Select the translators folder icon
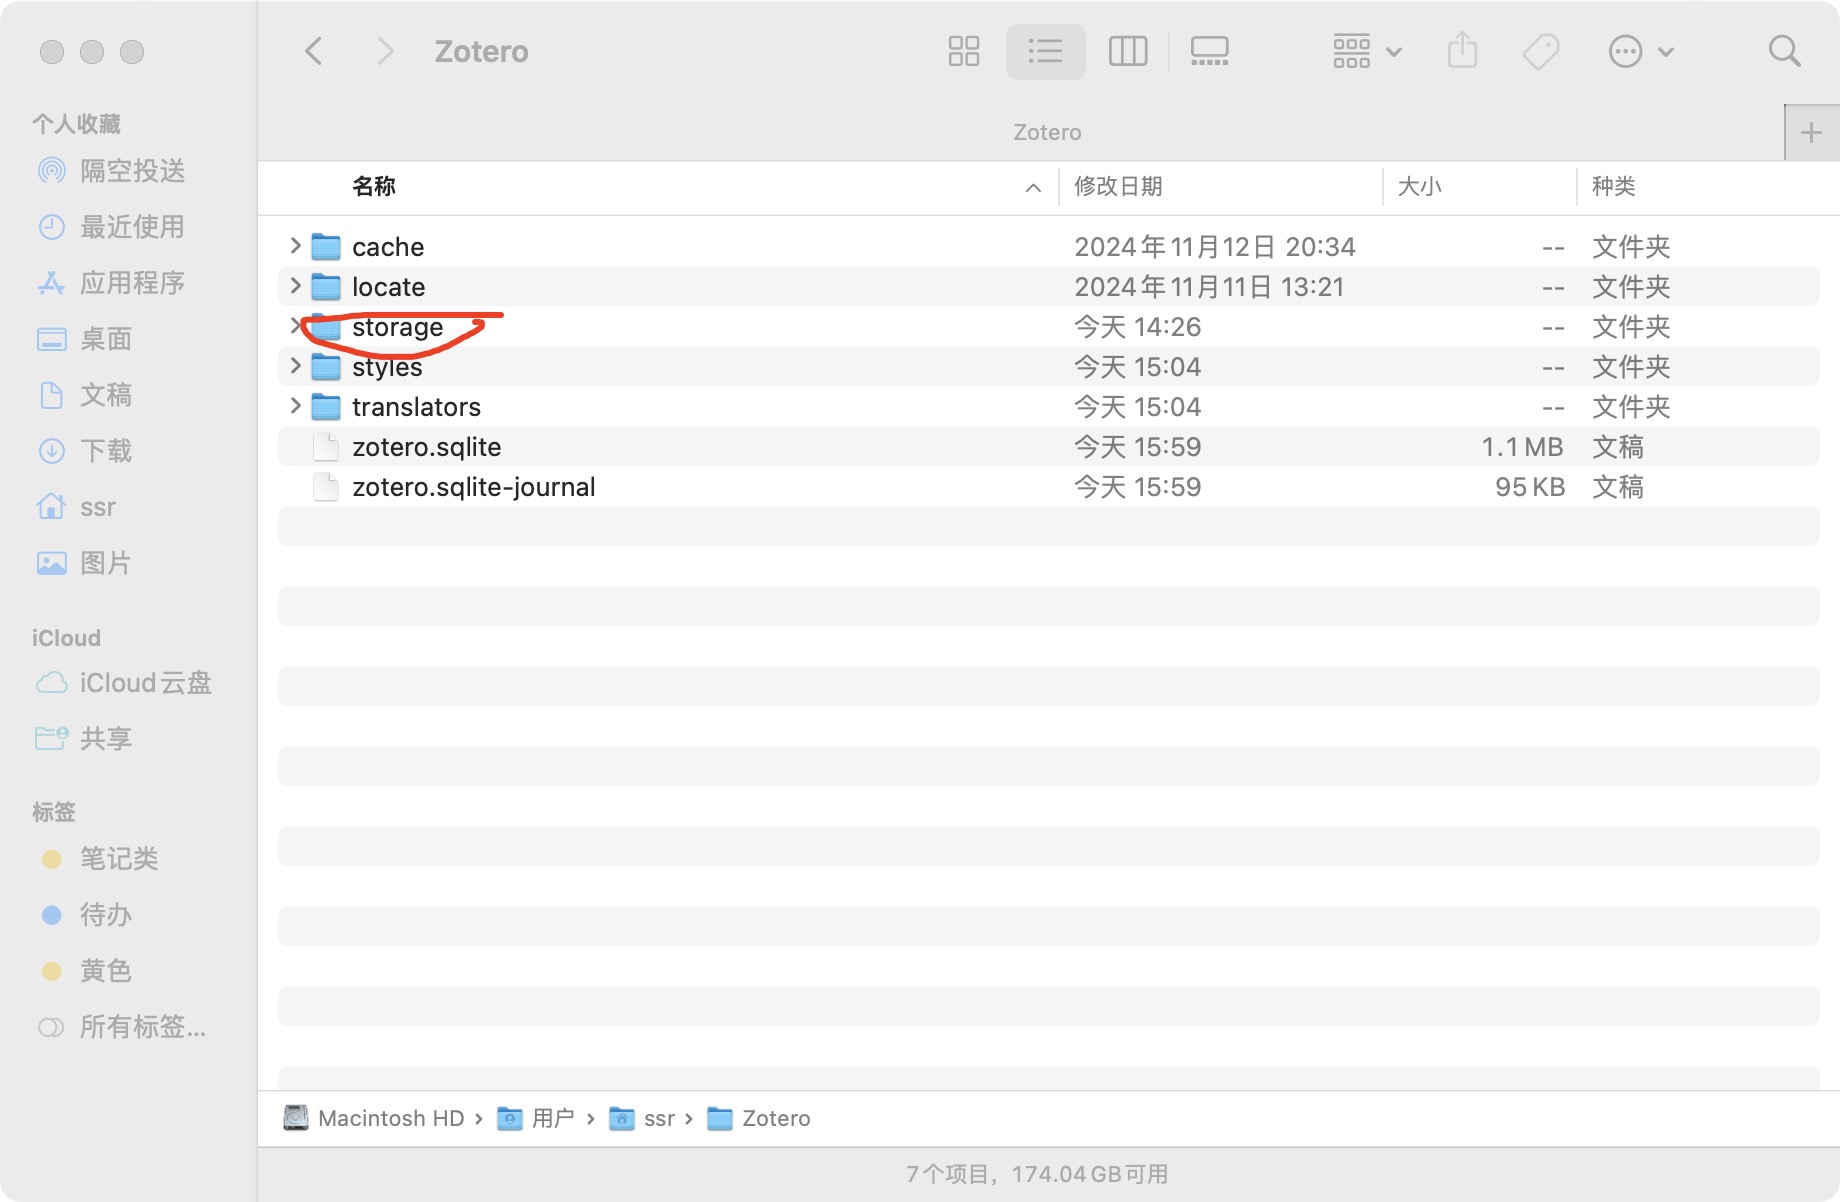The height and width of the screenshot is (1202, 1840). (326, 406)
